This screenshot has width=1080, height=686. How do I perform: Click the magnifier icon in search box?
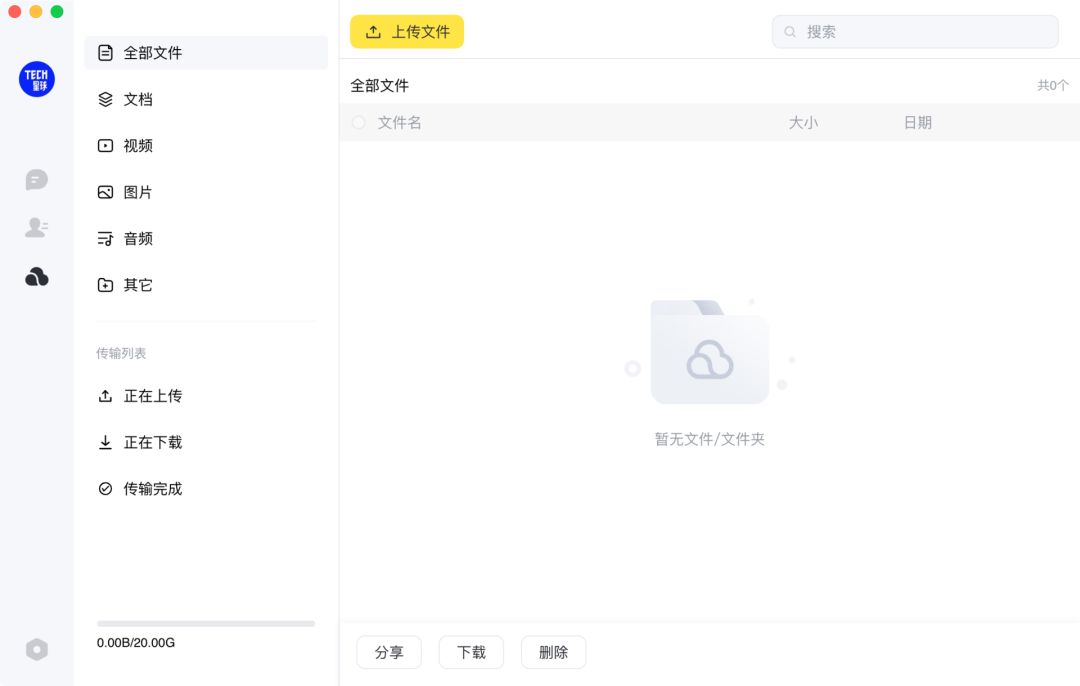(790, 32)
